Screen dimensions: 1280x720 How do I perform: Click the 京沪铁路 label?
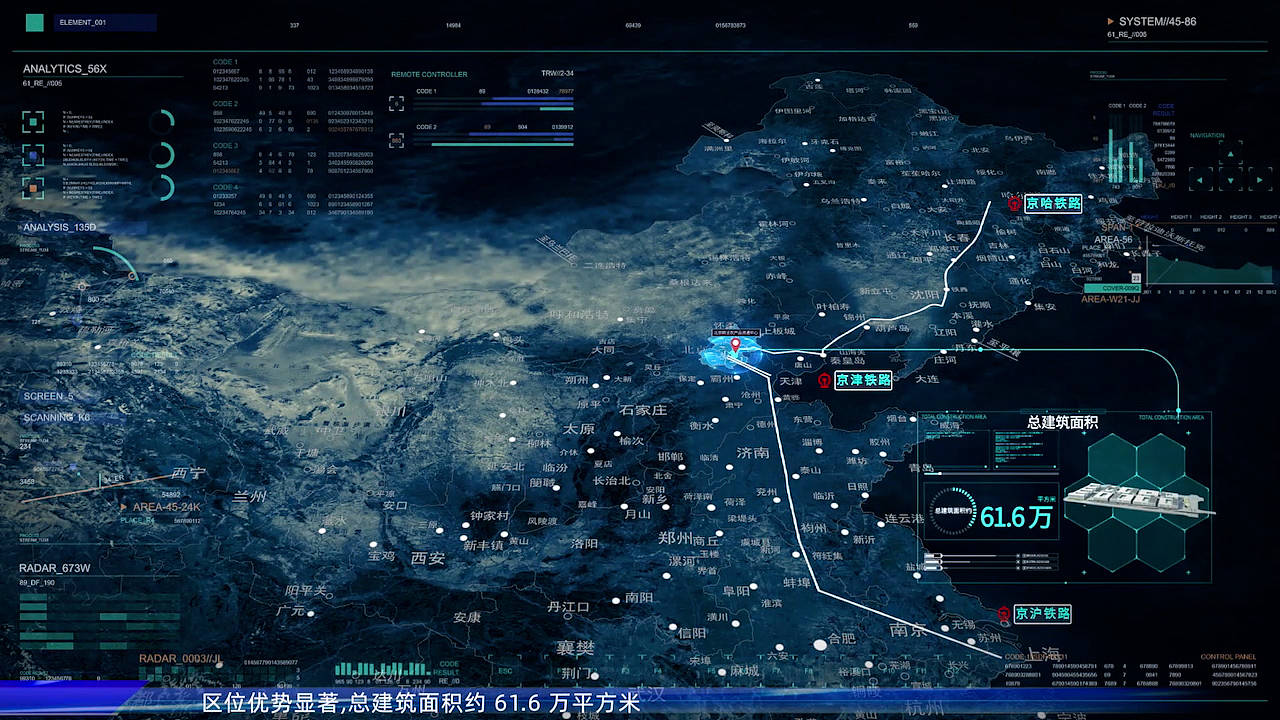[x=1042, y=613]
